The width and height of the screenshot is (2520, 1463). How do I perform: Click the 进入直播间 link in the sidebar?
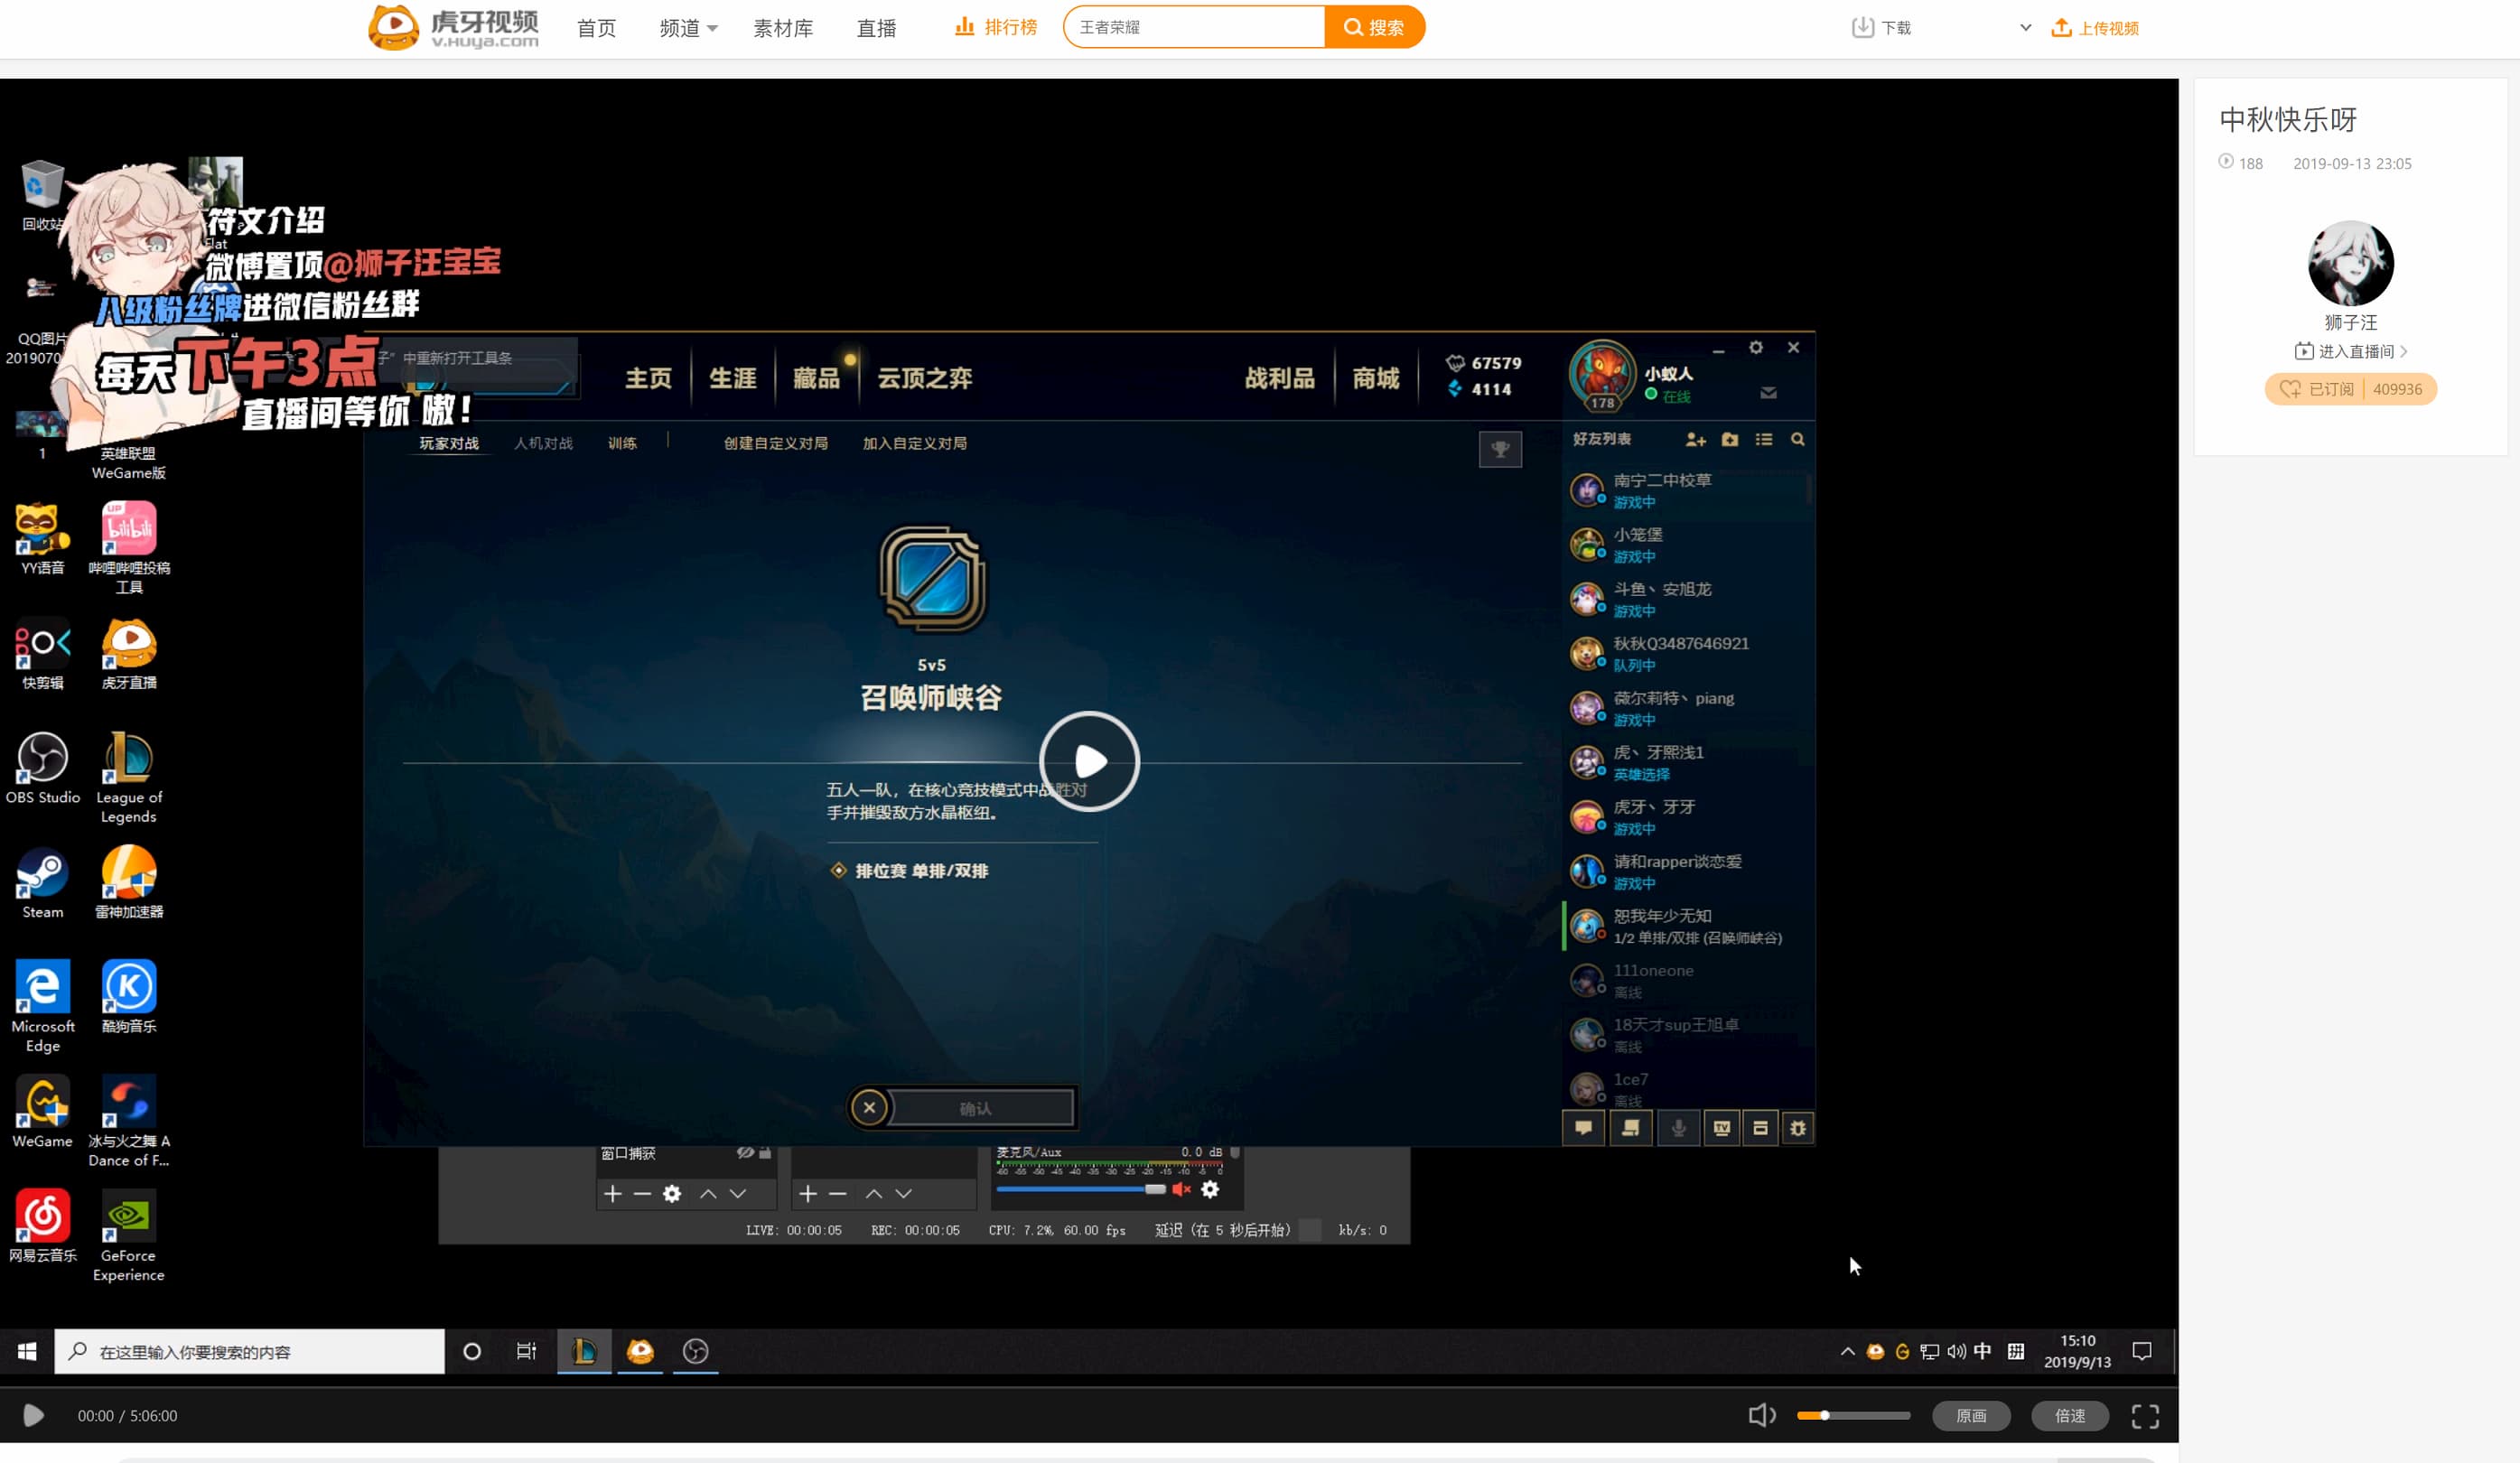click(2350, 351)
